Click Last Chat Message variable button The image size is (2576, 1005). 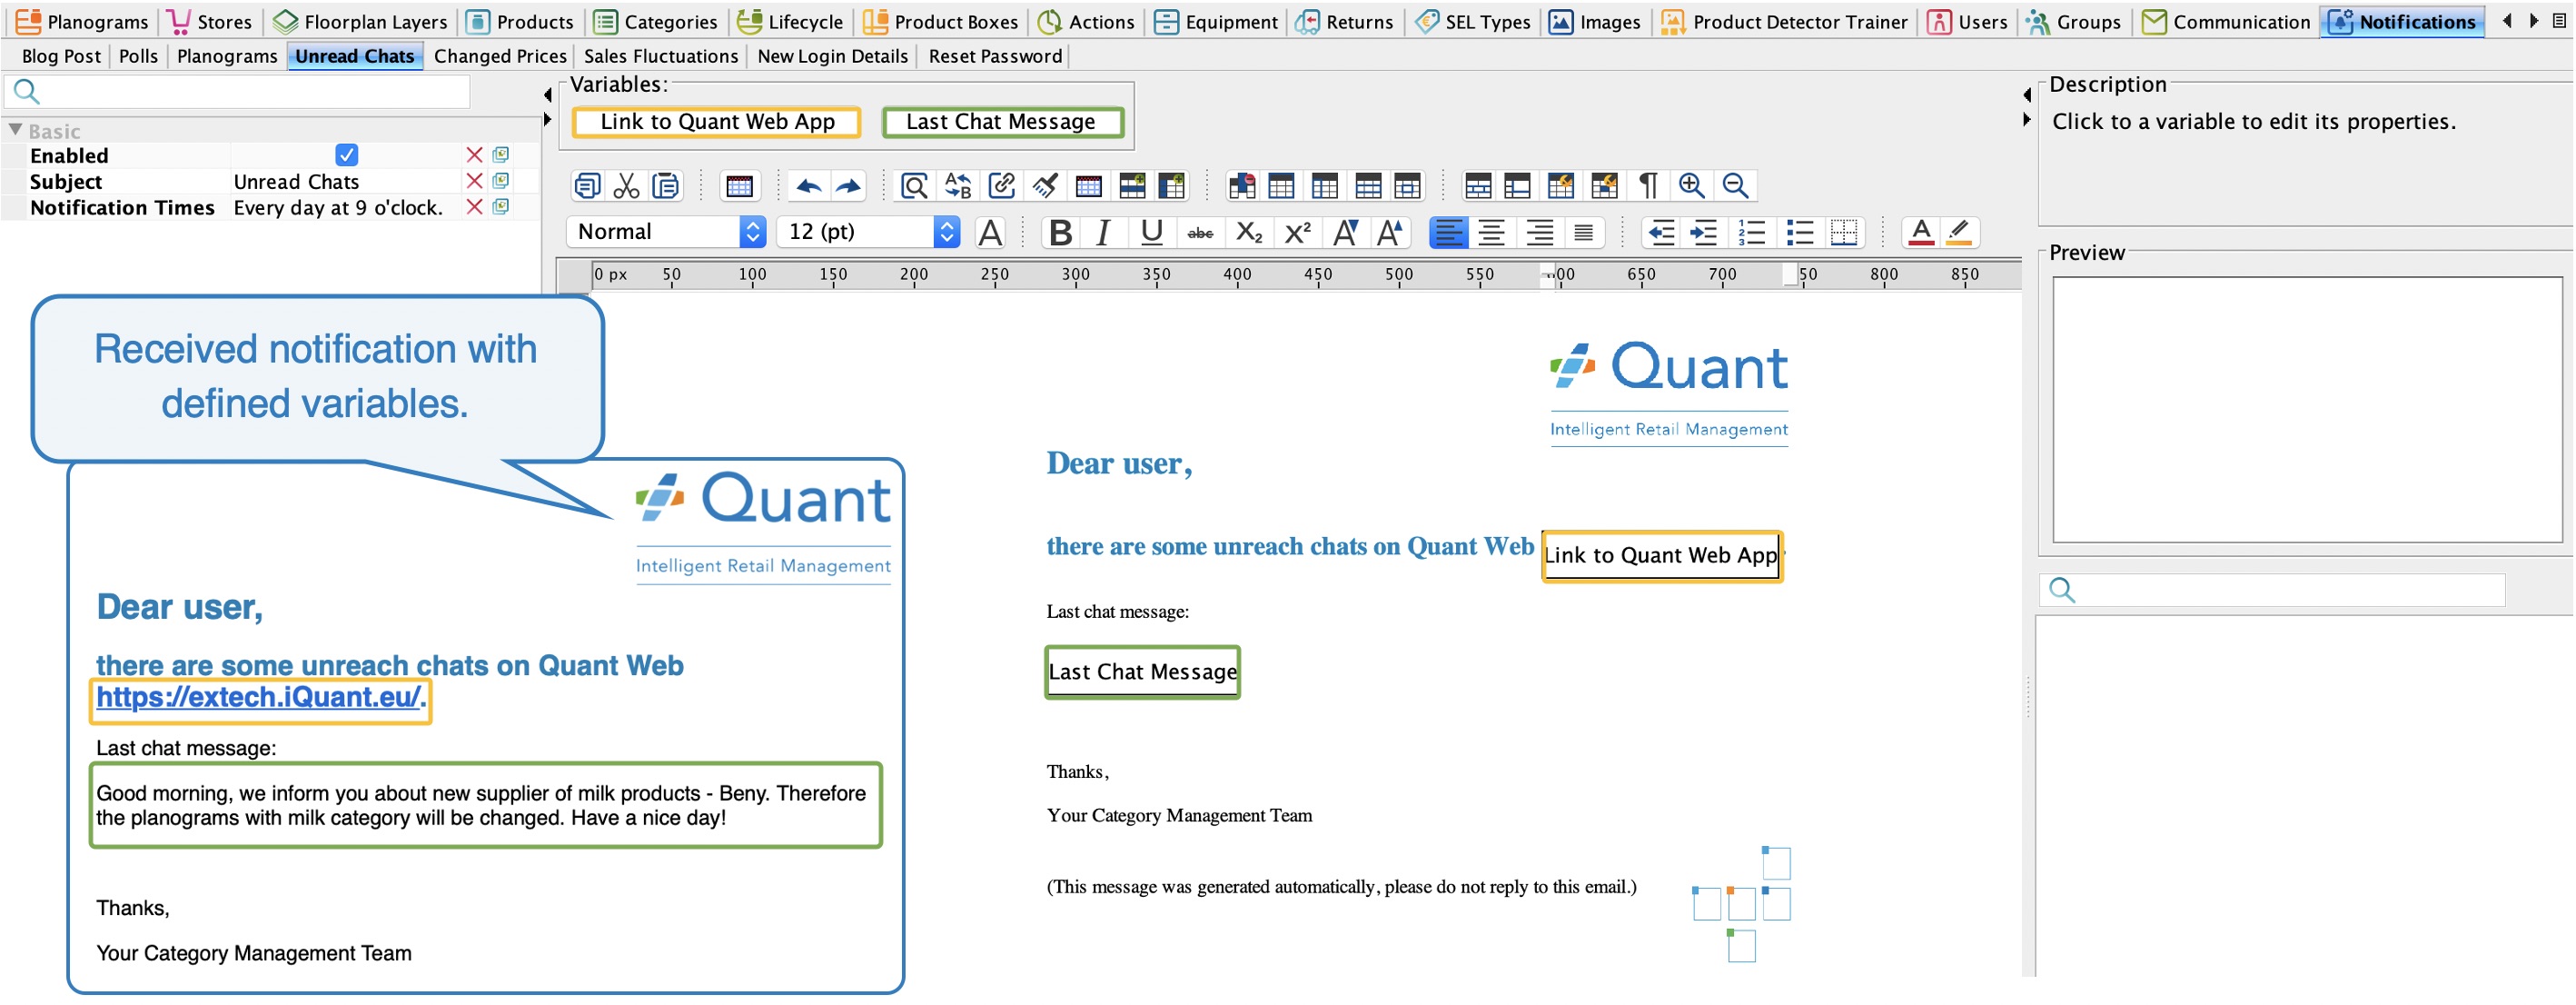tap(1001, 122)
